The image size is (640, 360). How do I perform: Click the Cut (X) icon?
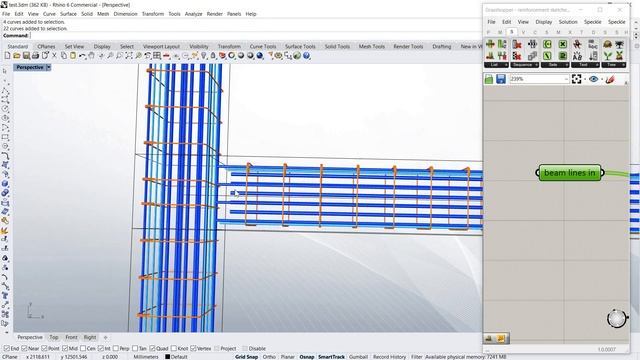point(54,56)
